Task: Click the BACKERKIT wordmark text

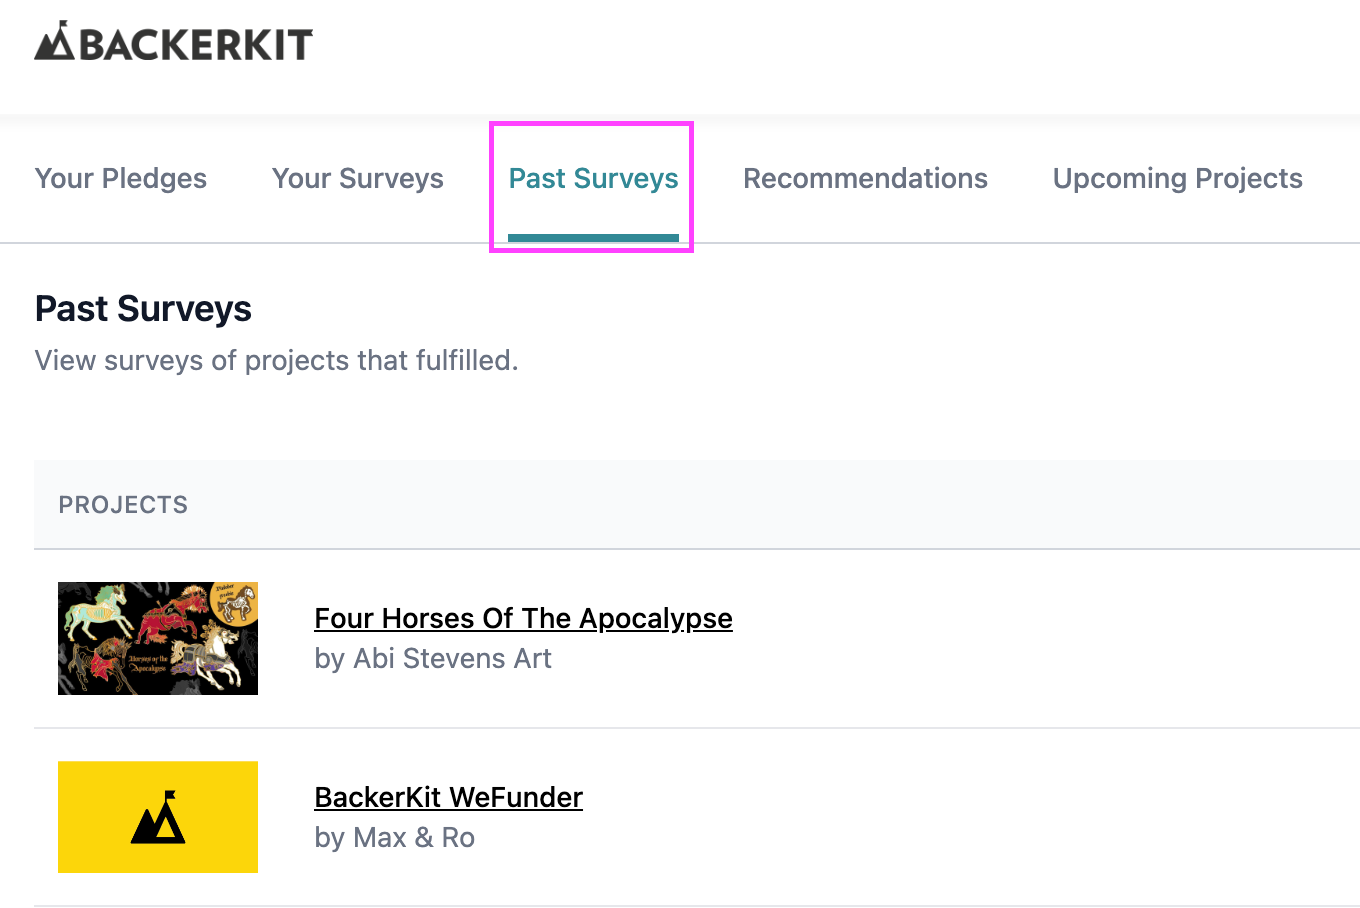Action: point(196,45)
